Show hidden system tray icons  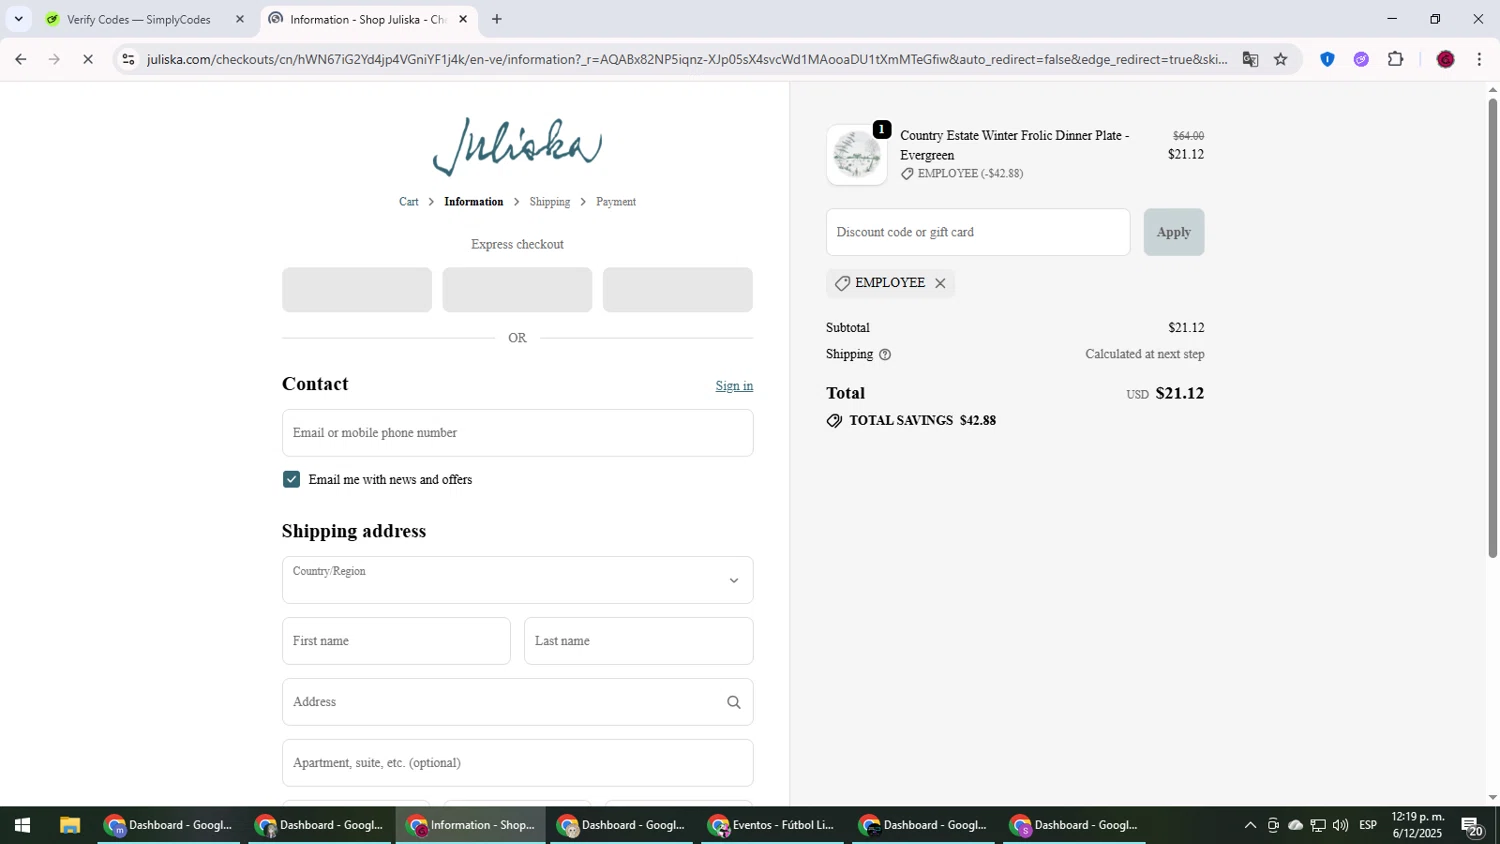pos(1250,825)
